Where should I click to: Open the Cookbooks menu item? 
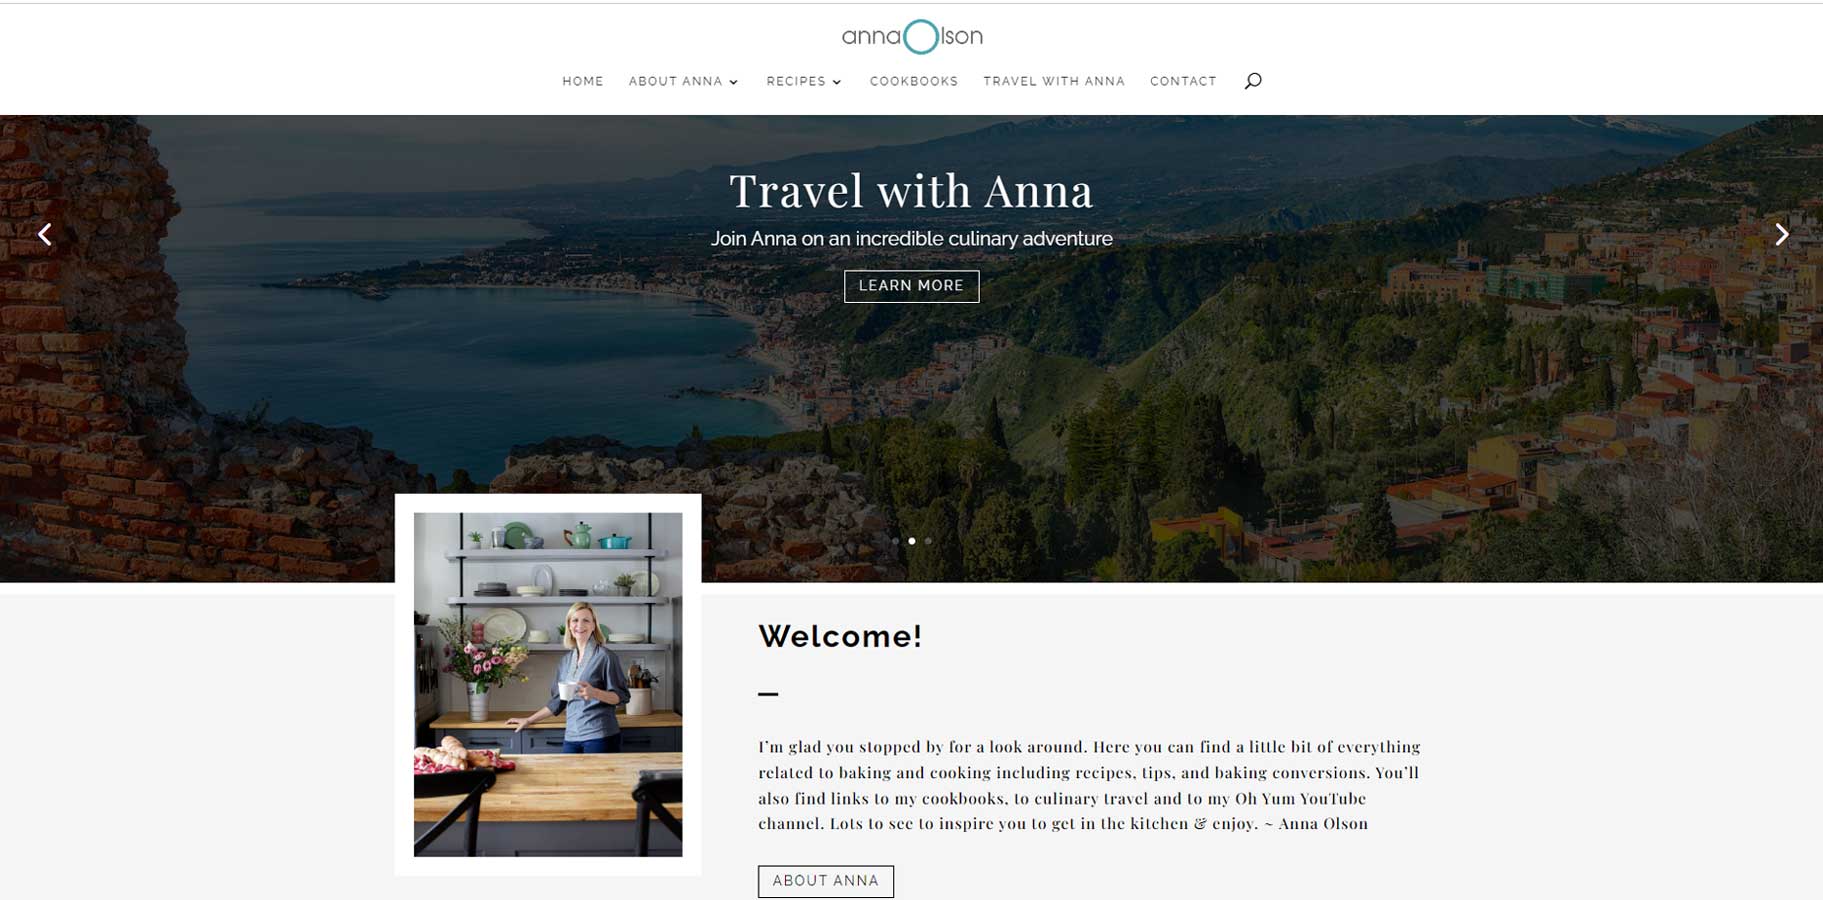point(914,81)
